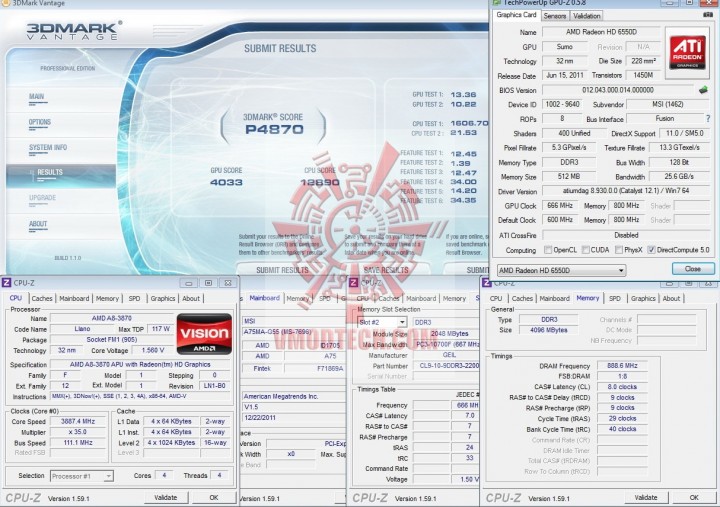Open Graphics tab in rightmost CPU-Z window
Screen dimensions: 720x507
coord(643,298)
